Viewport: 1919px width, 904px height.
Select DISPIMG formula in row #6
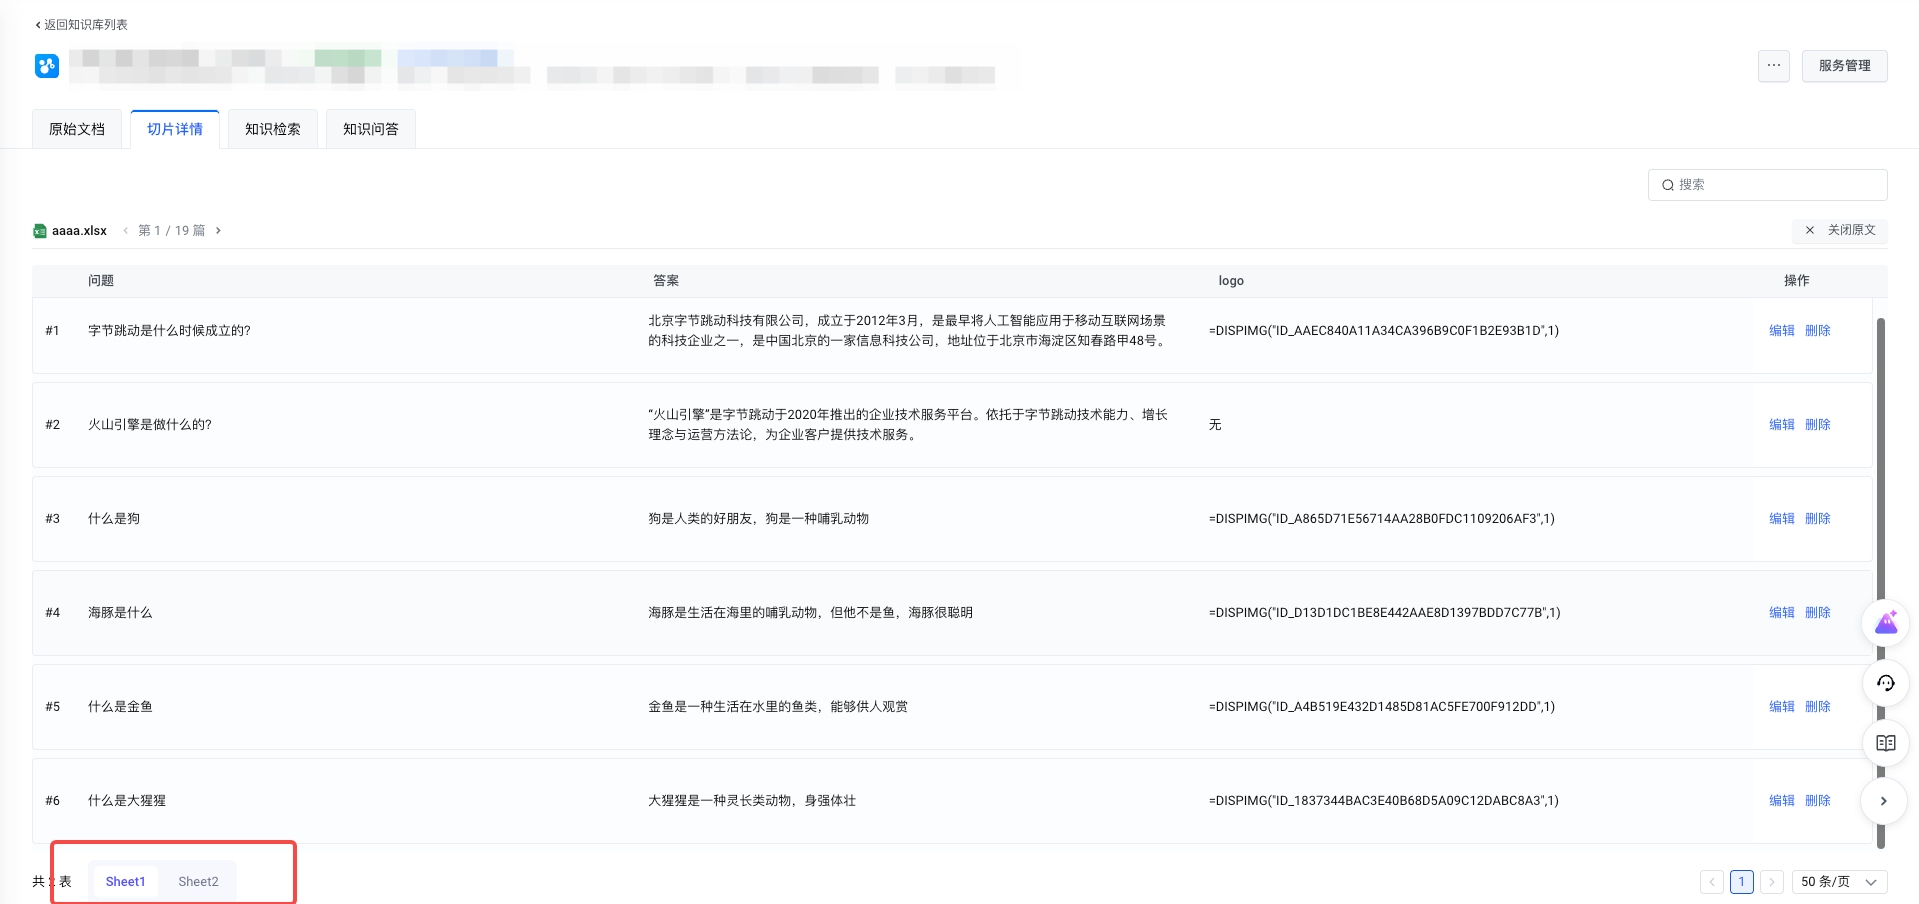point(1383,801)
